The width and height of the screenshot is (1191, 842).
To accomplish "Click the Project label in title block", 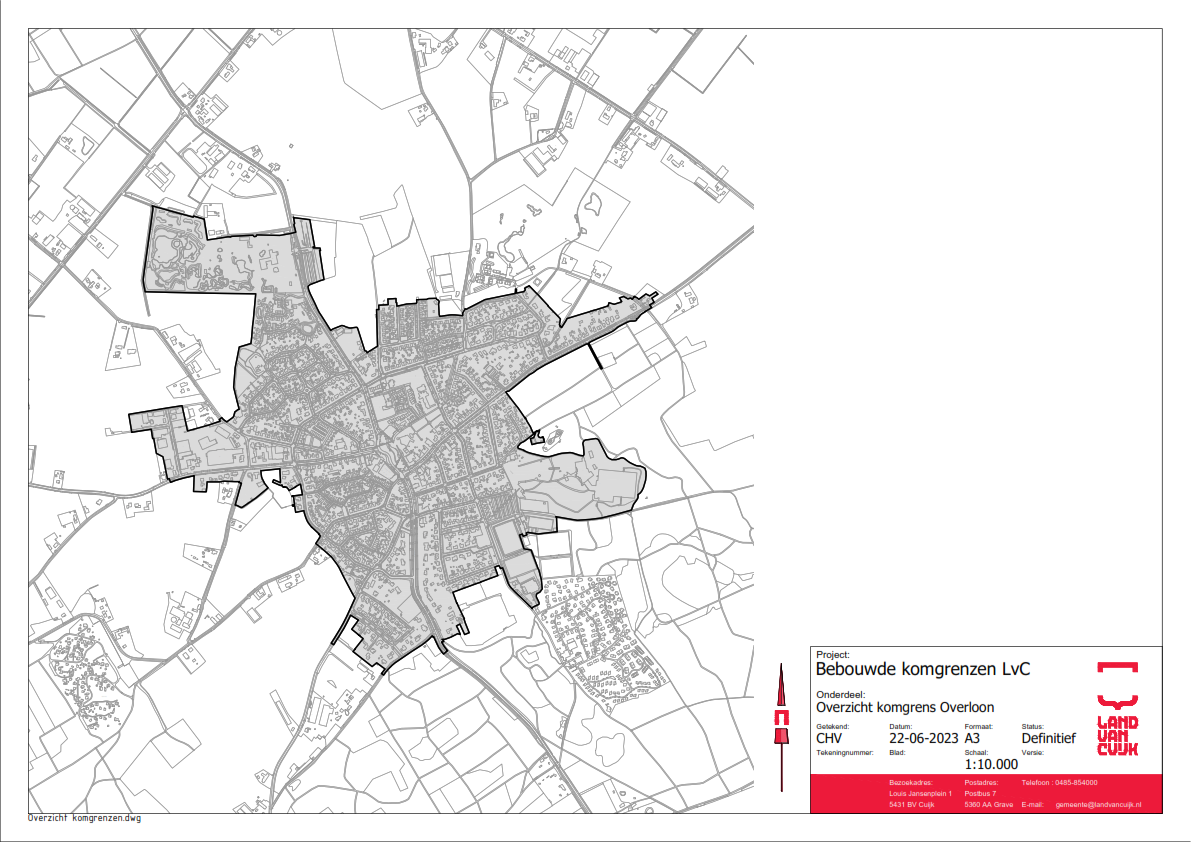I will pyautogui.click(x=832, y=655).
